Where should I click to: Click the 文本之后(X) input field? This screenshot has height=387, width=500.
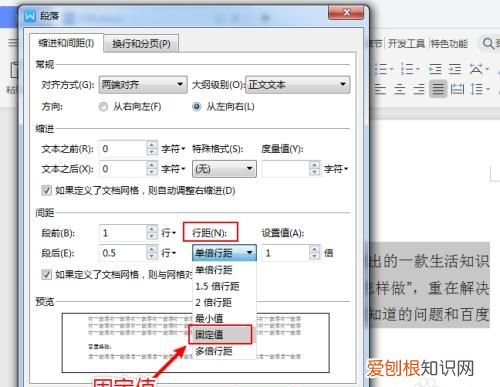point(123,169)
